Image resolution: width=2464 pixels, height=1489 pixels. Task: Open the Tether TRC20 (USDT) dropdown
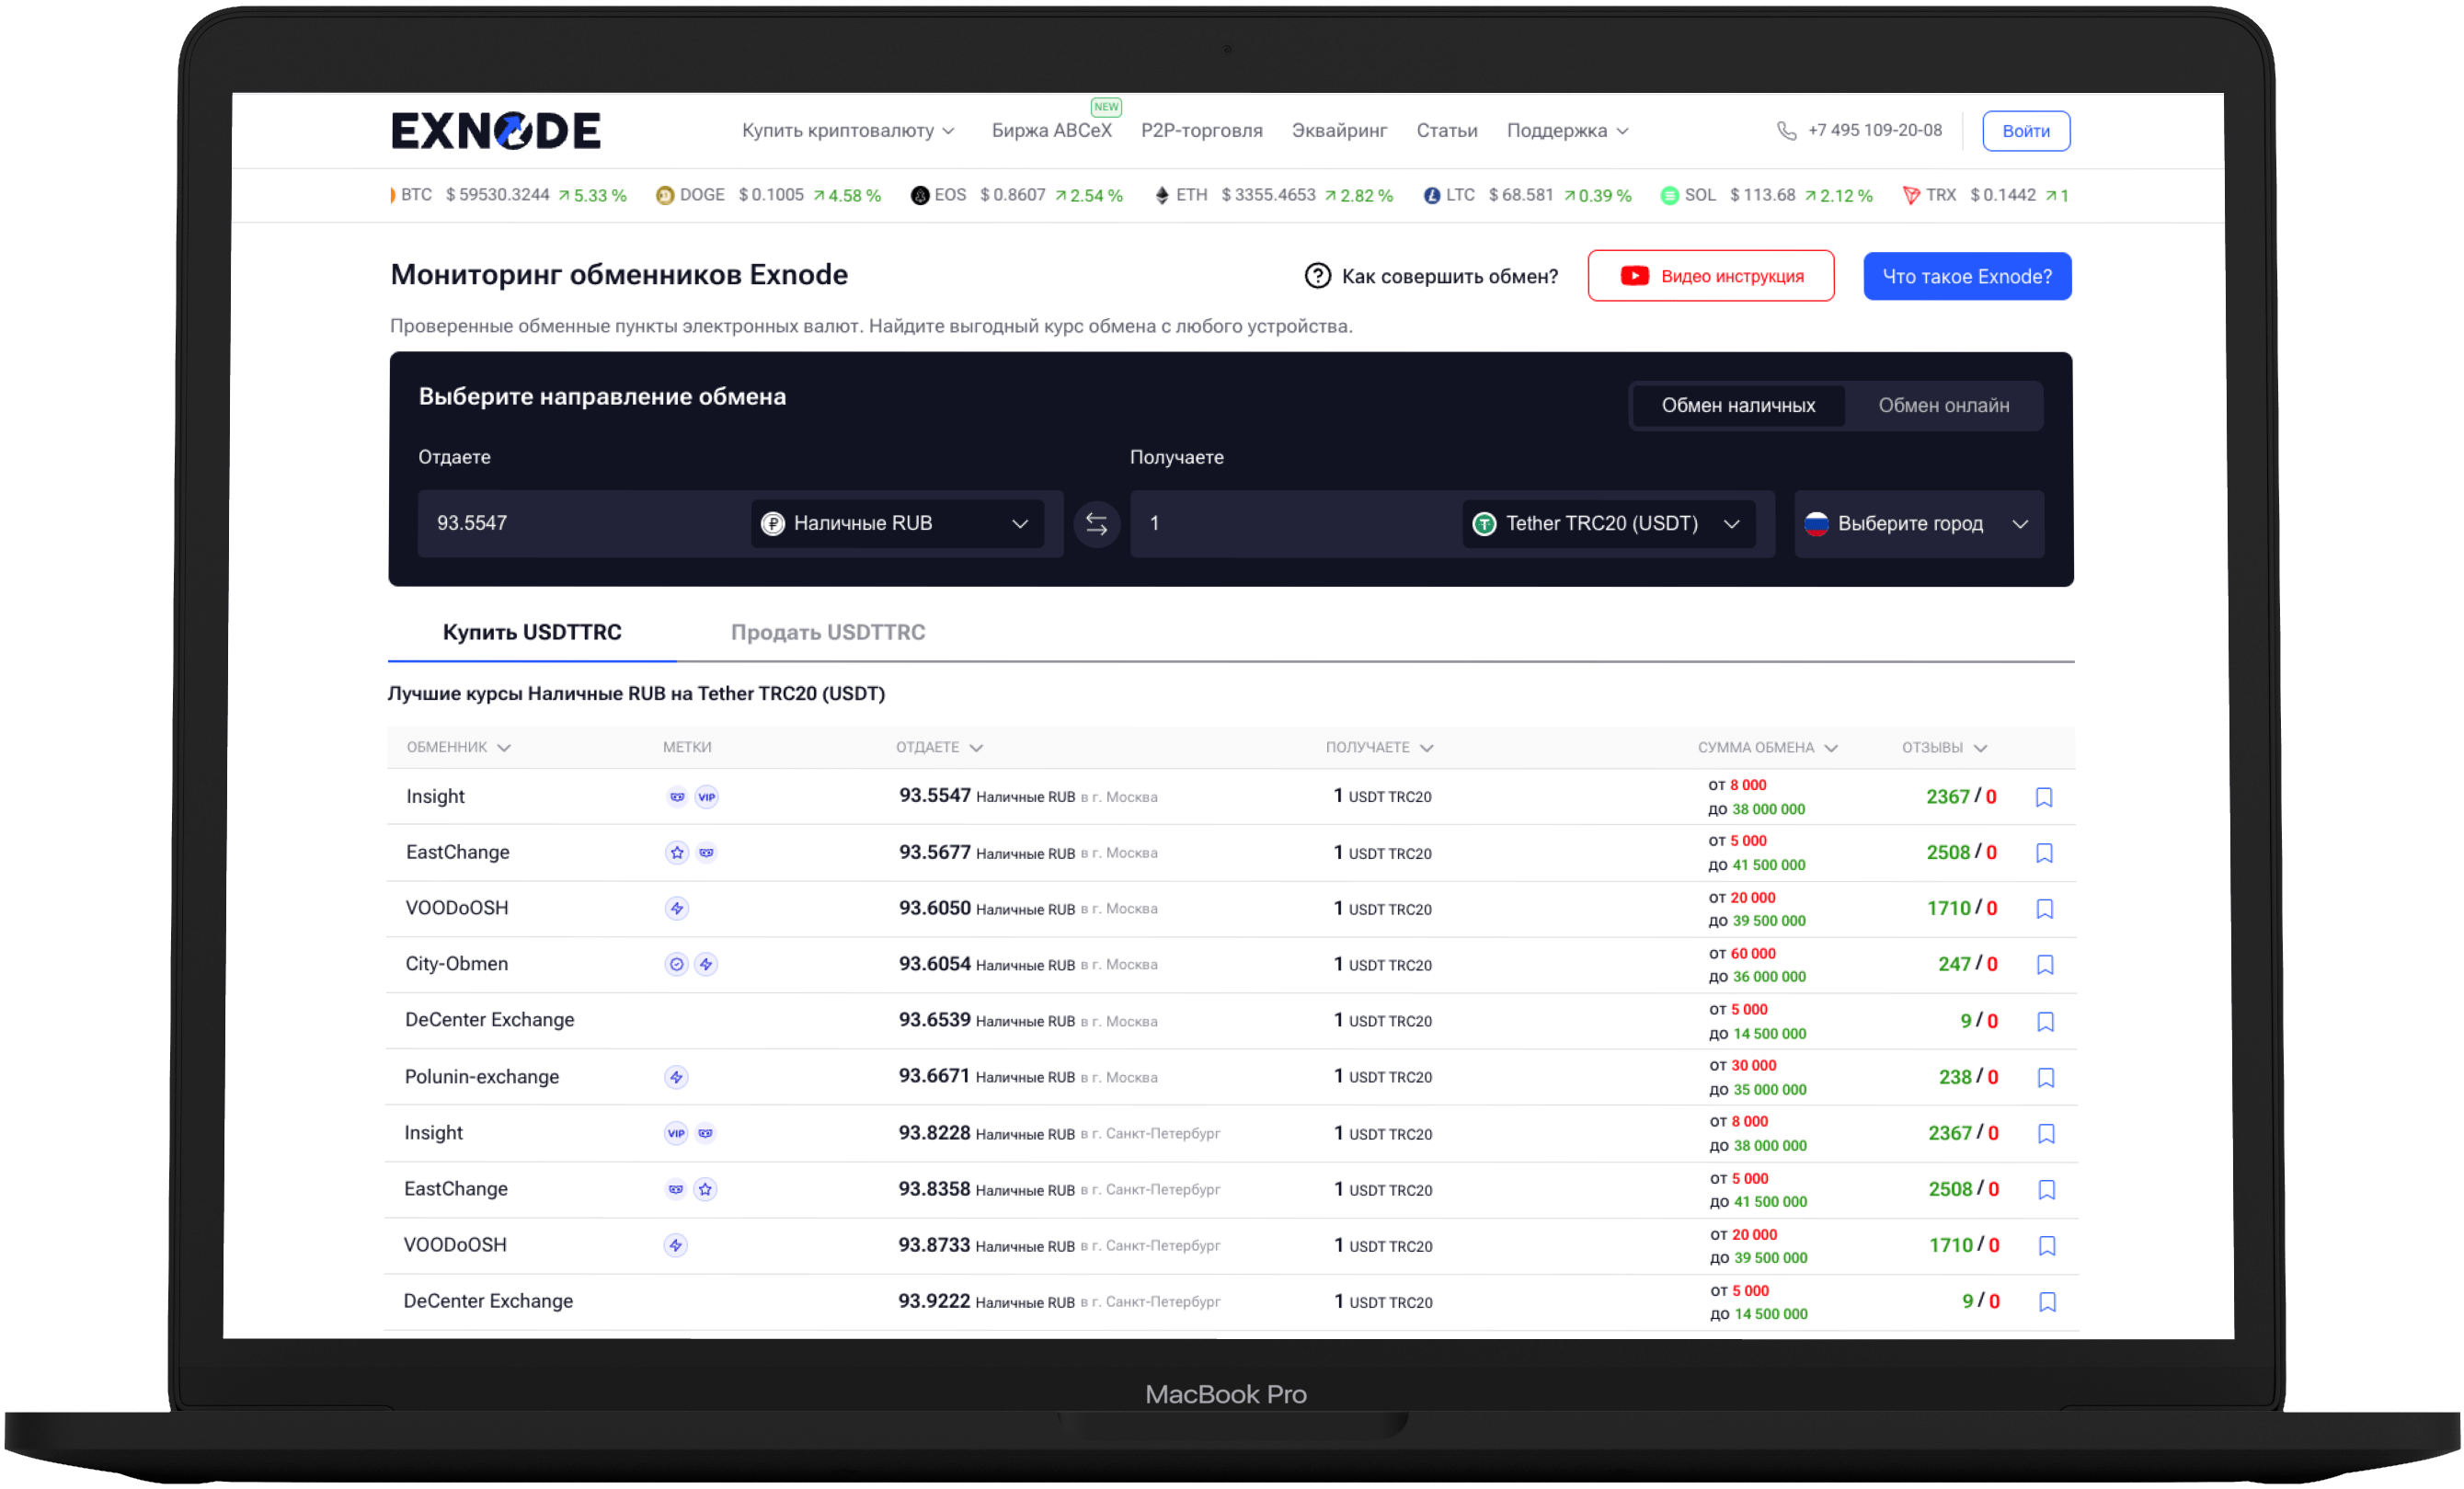pos(1608,524)
